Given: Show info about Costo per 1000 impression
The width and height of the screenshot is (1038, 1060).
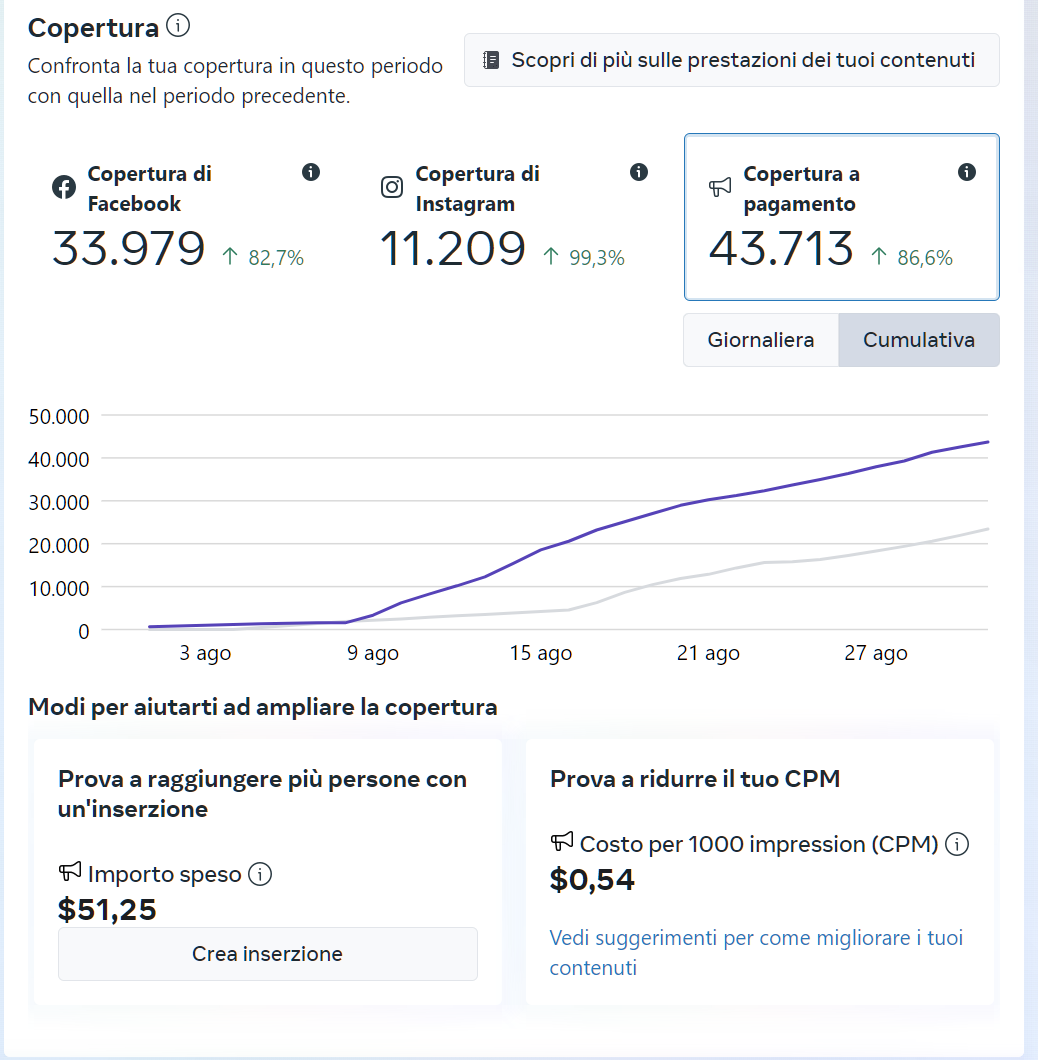Looking at the screenshot, I should [x=957, y=845].
